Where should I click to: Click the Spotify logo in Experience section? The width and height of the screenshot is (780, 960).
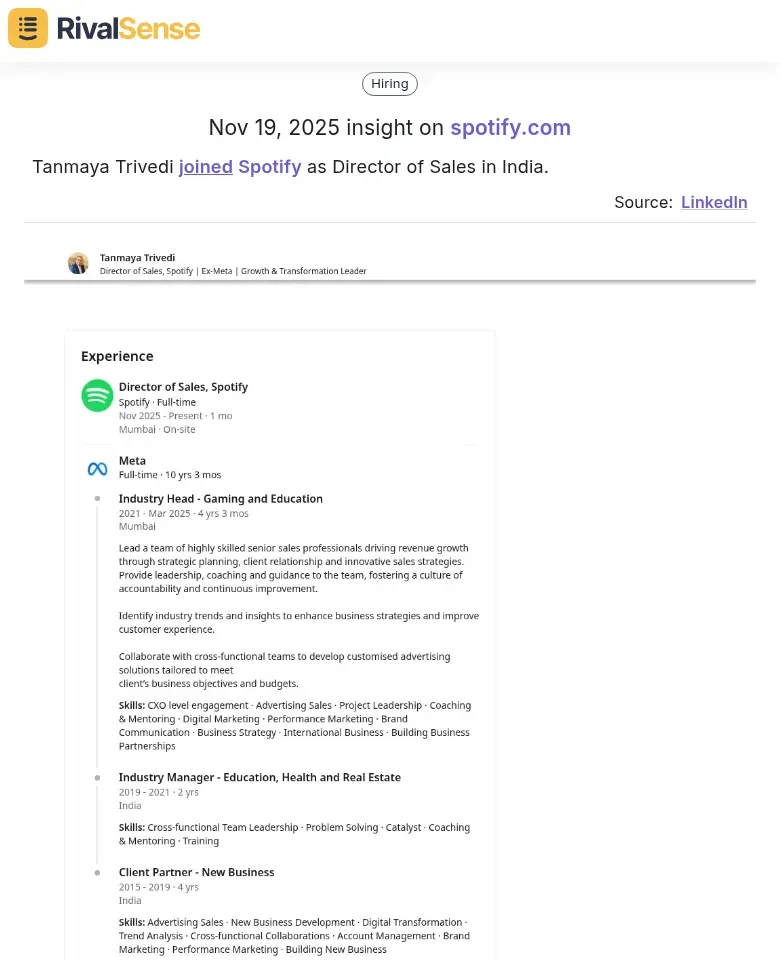click(x=97, y=396)
